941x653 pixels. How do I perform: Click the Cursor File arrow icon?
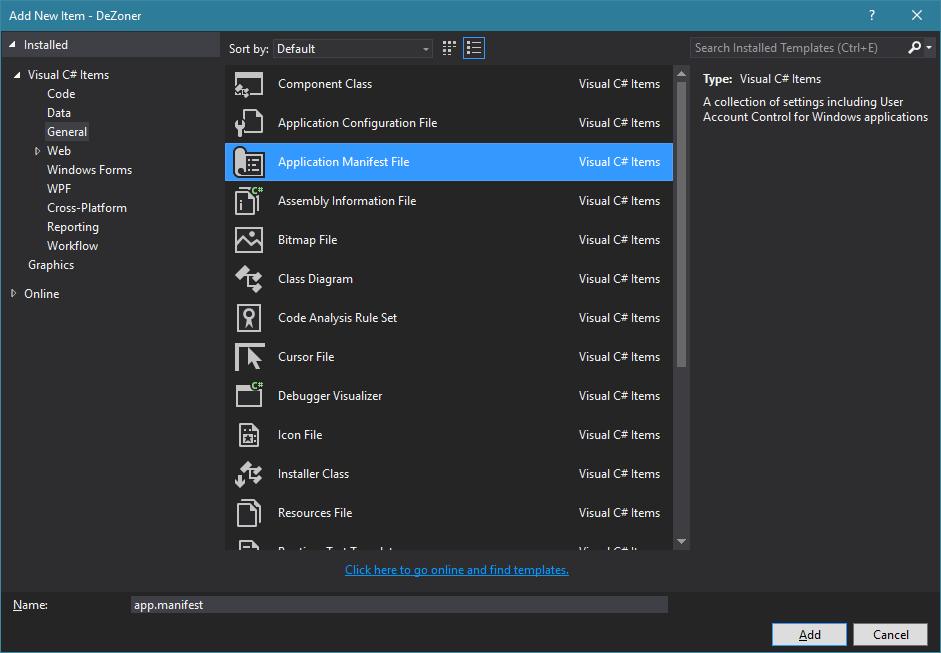[248, 357]
